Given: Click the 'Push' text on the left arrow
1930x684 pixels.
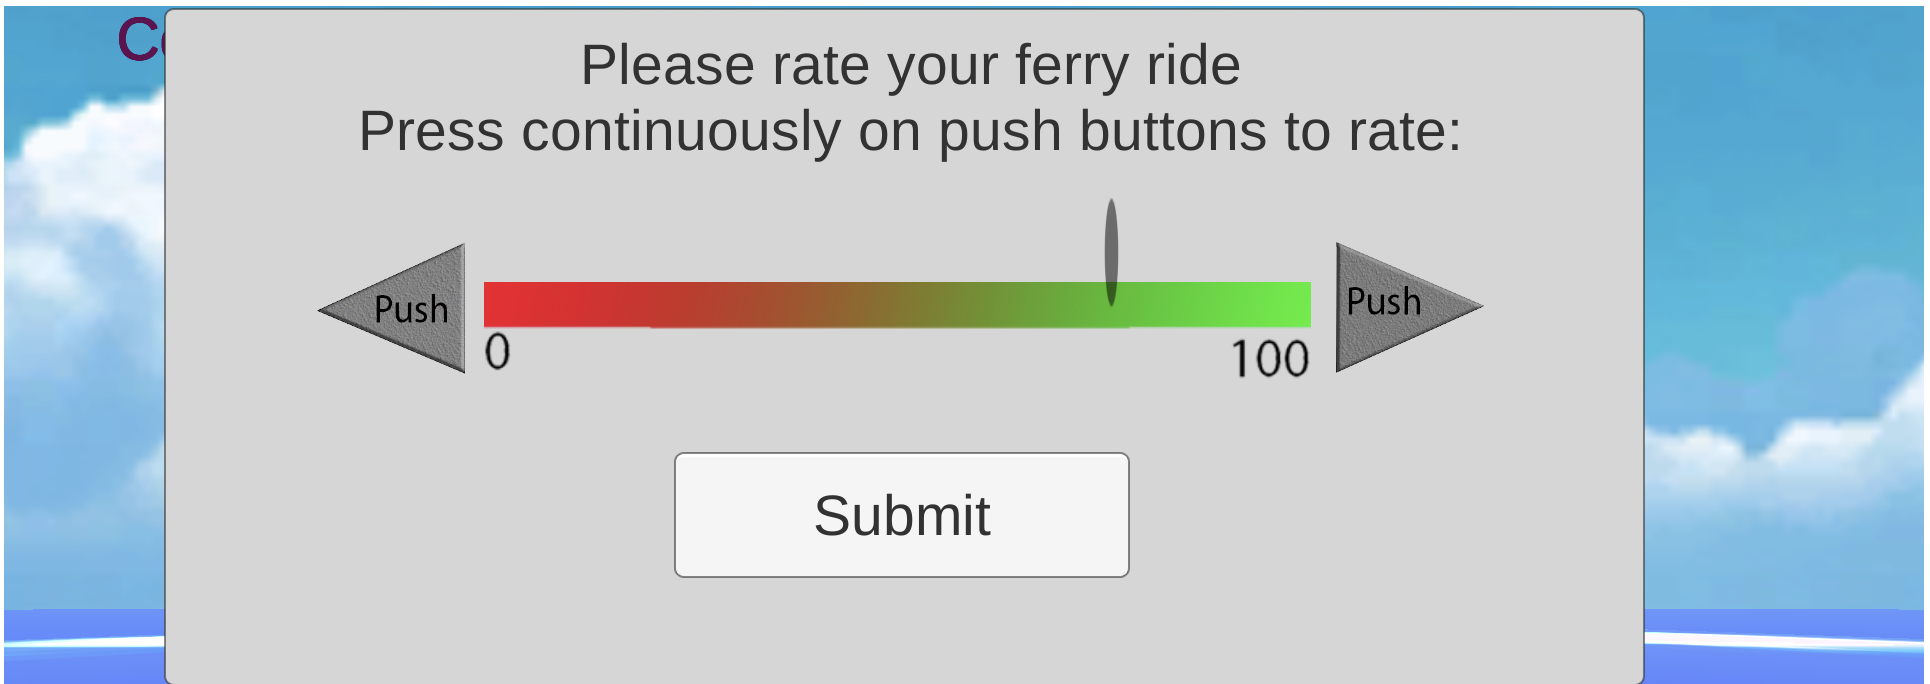Looking at the screenshot, I should point(411,309).
